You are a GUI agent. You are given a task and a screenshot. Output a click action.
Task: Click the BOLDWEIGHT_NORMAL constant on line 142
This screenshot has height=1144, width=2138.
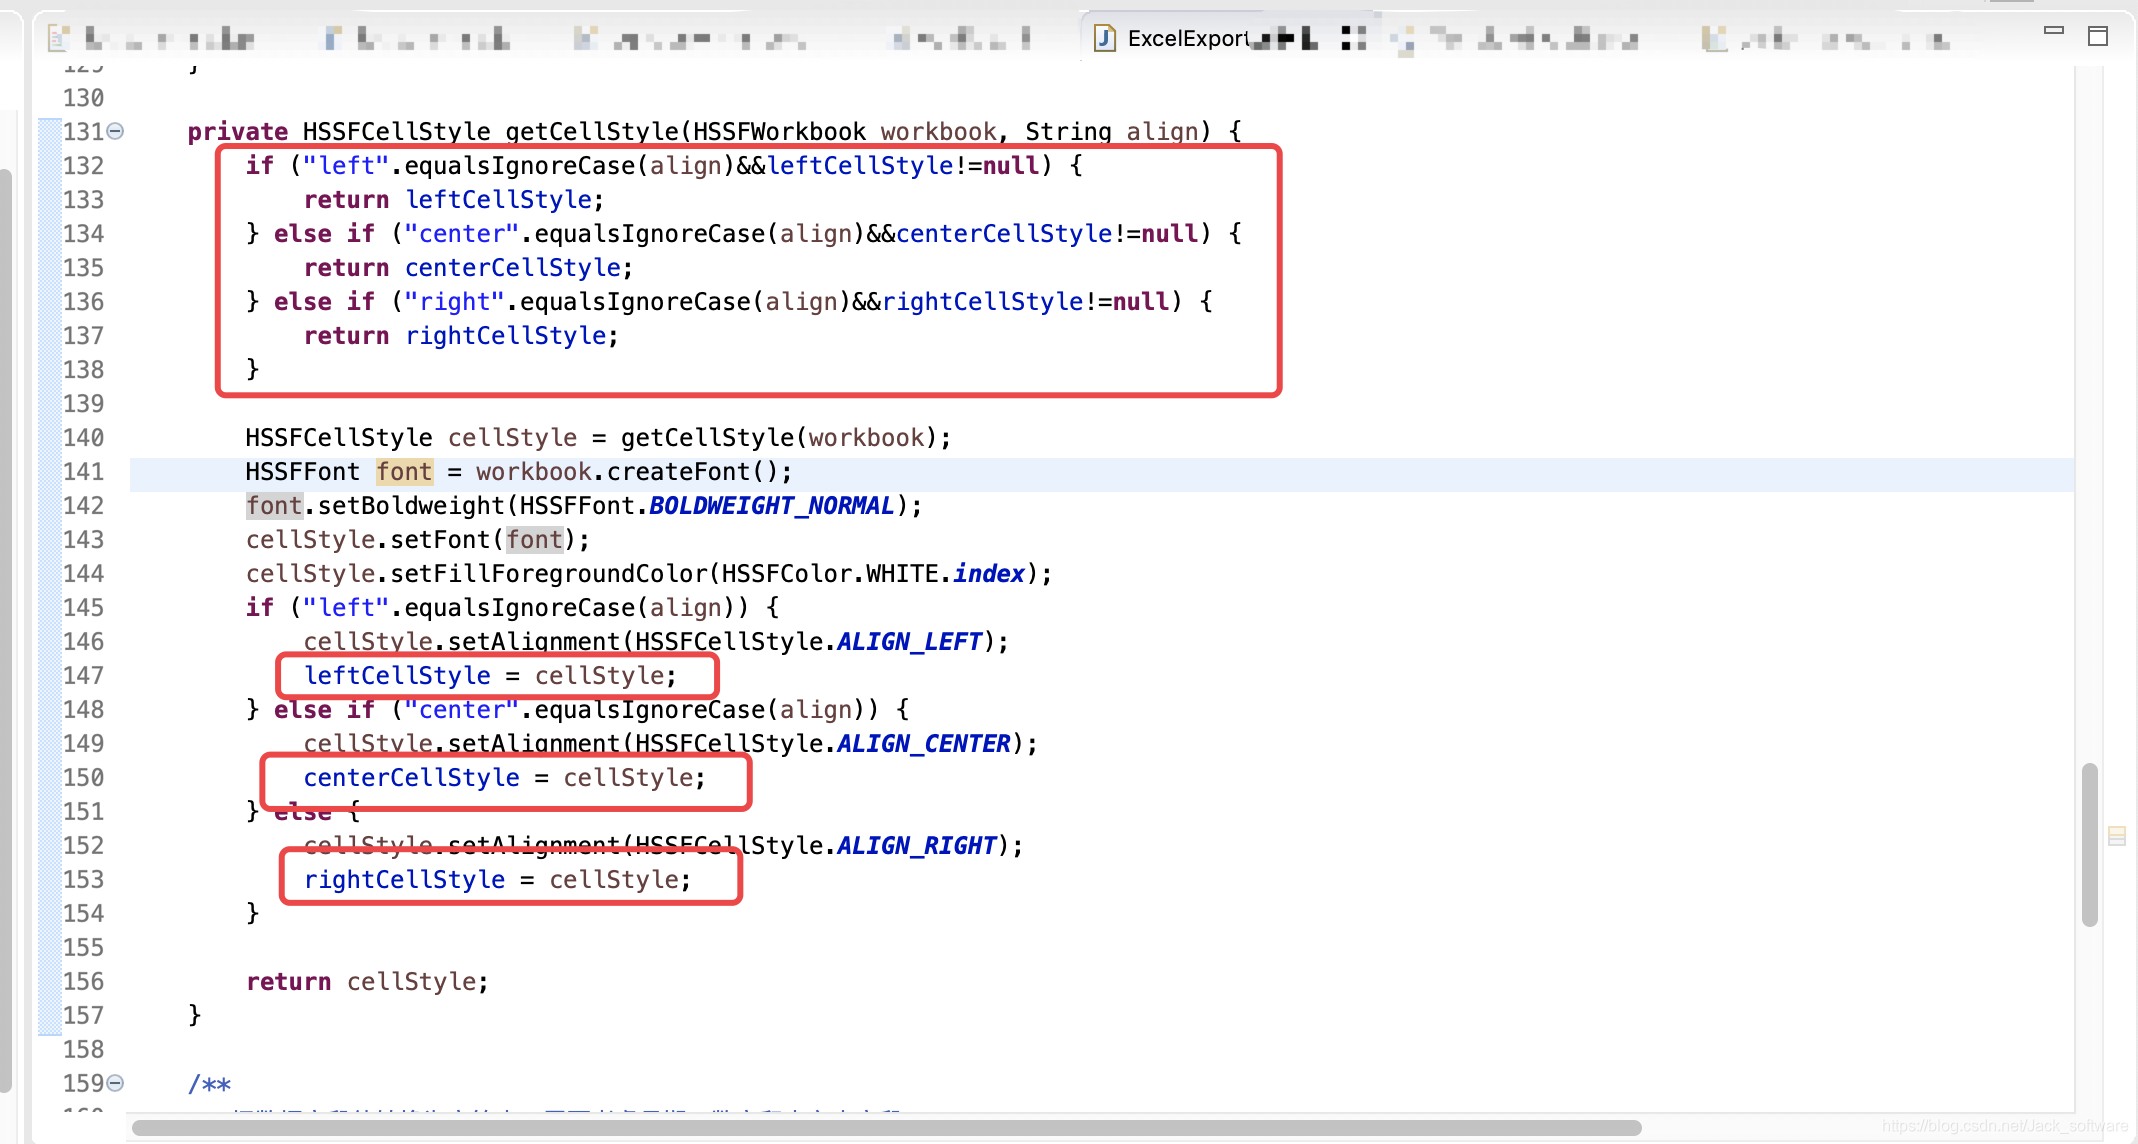pos(771,506)
